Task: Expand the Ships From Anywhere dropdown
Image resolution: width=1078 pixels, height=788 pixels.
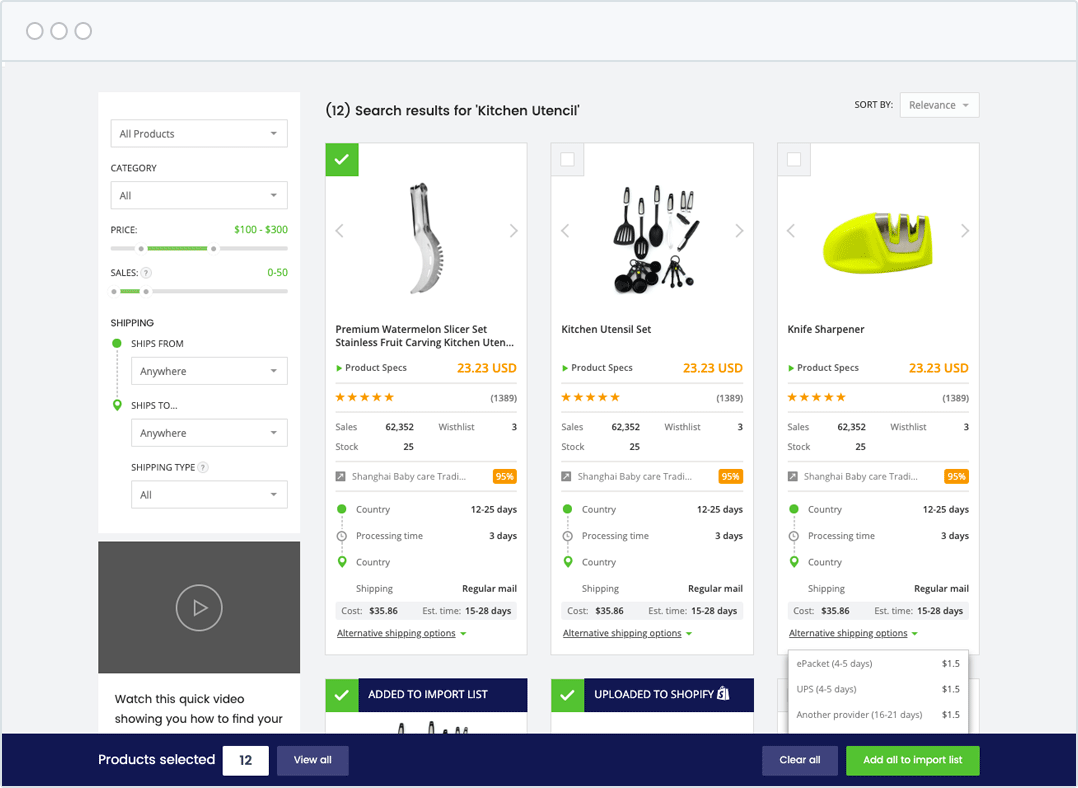Action: (x=209, y=371)
